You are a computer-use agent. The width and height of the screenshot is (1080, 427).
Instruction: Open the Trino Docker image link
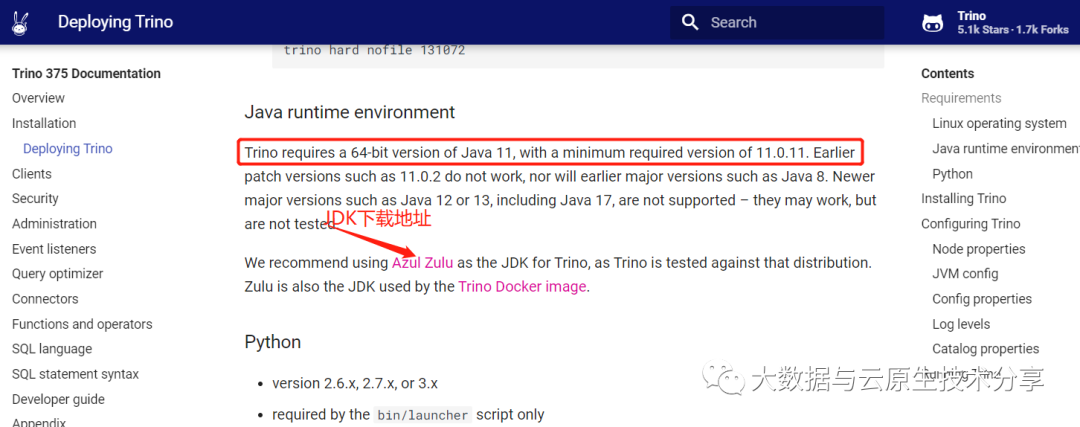pyautogui.click(x=523, y=287)
